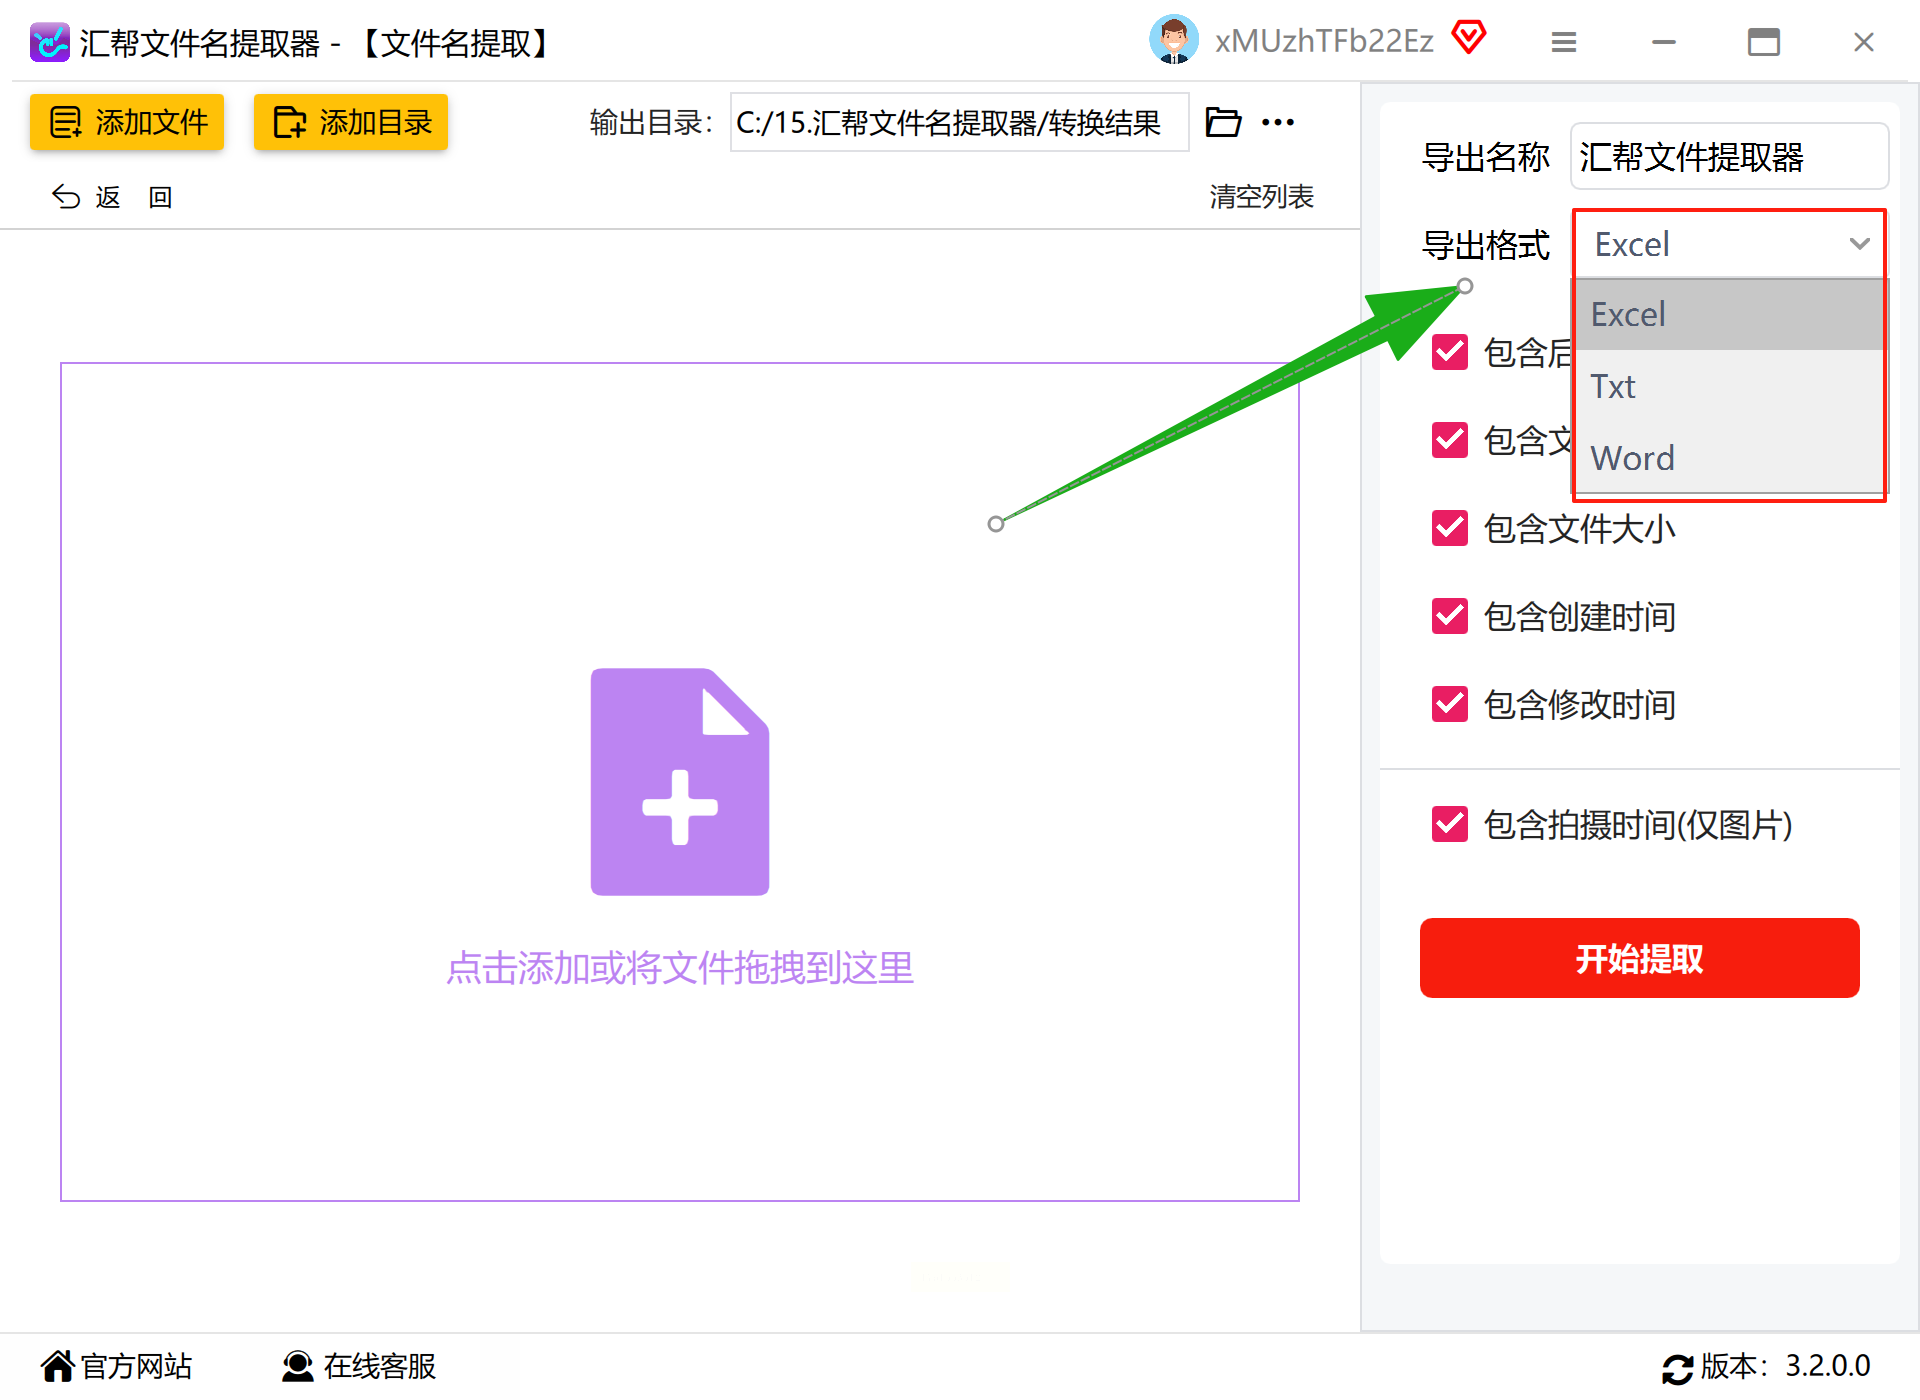Open the official website home icon
Image resolution: width=1920 pixels, height=1400 pixels.
[58, 1365]
